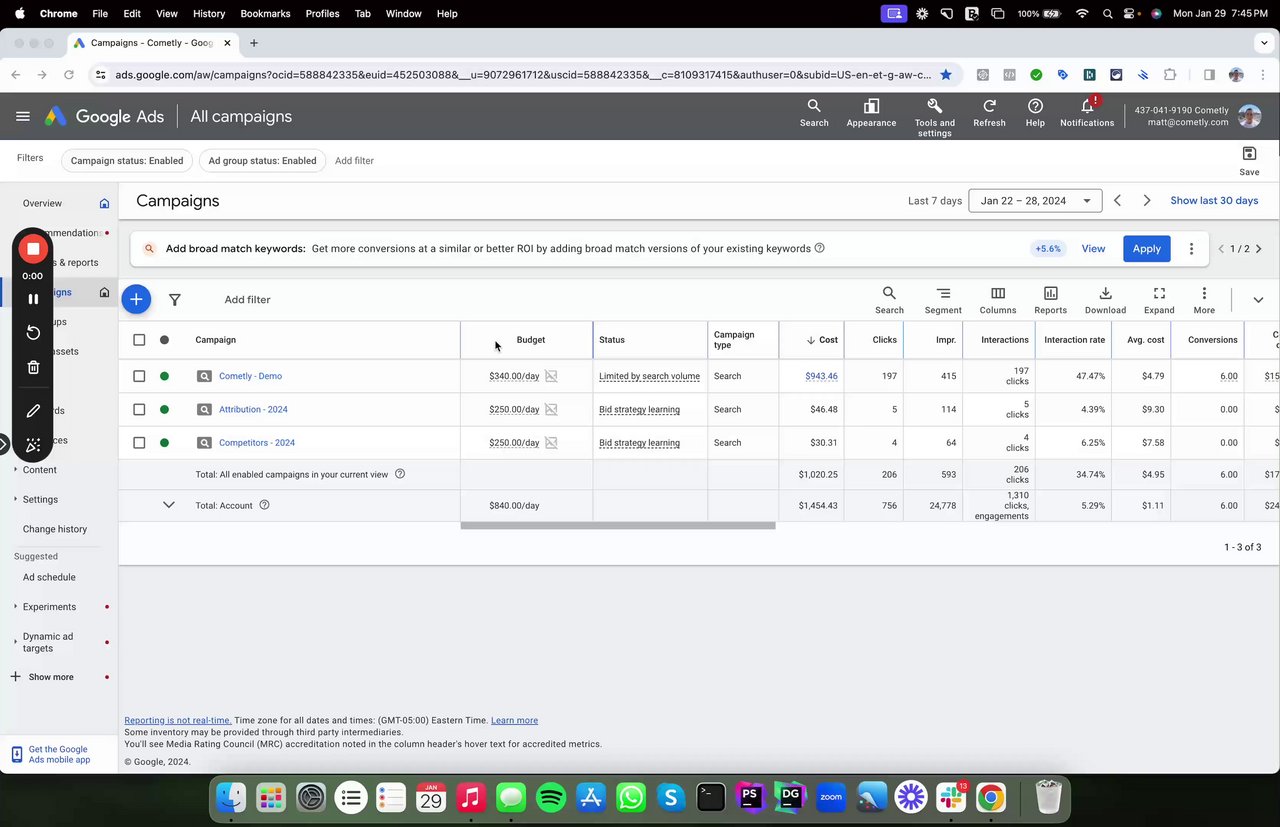Open Notifications bell
Viewport: 1280px width, 827px height.
tap(1087, 112)
